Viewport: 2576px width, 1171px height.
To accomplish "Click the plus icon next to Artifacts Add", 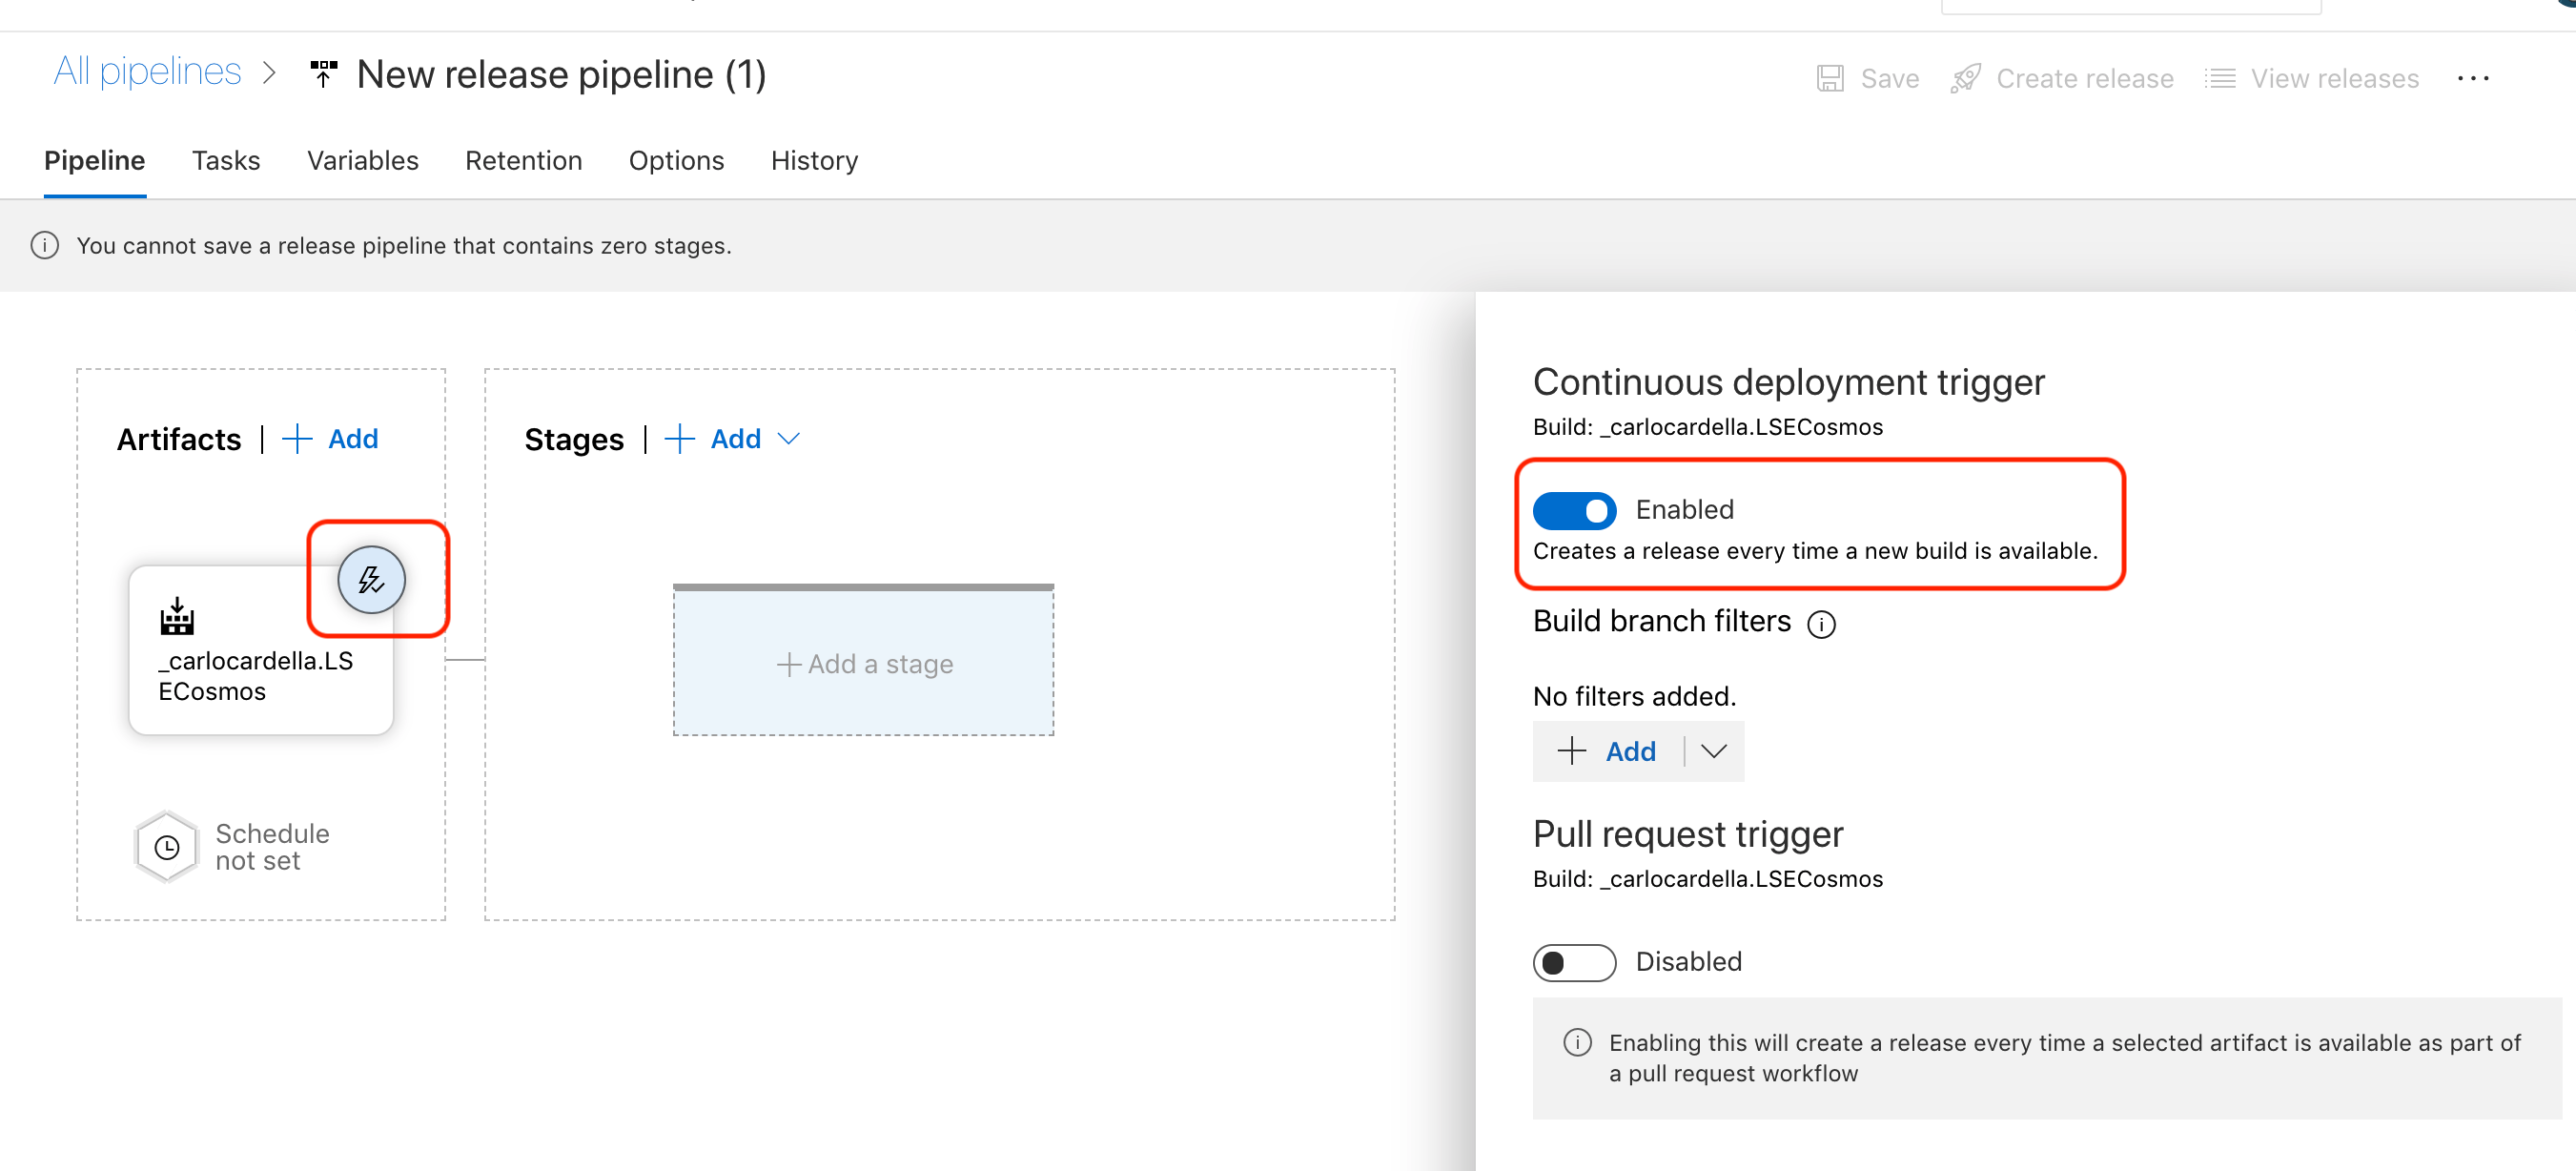I will (297, 439).
